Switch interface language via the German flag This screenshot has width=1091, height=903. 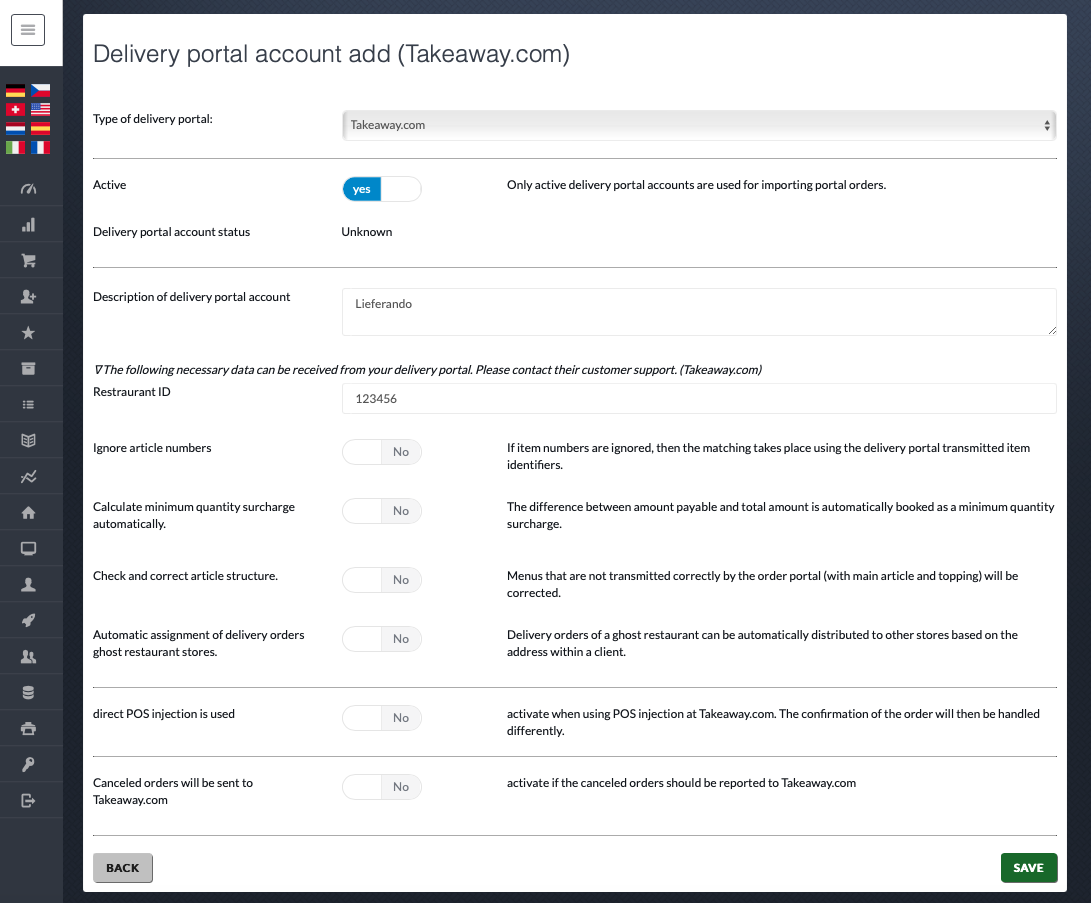tap(15, 92)
